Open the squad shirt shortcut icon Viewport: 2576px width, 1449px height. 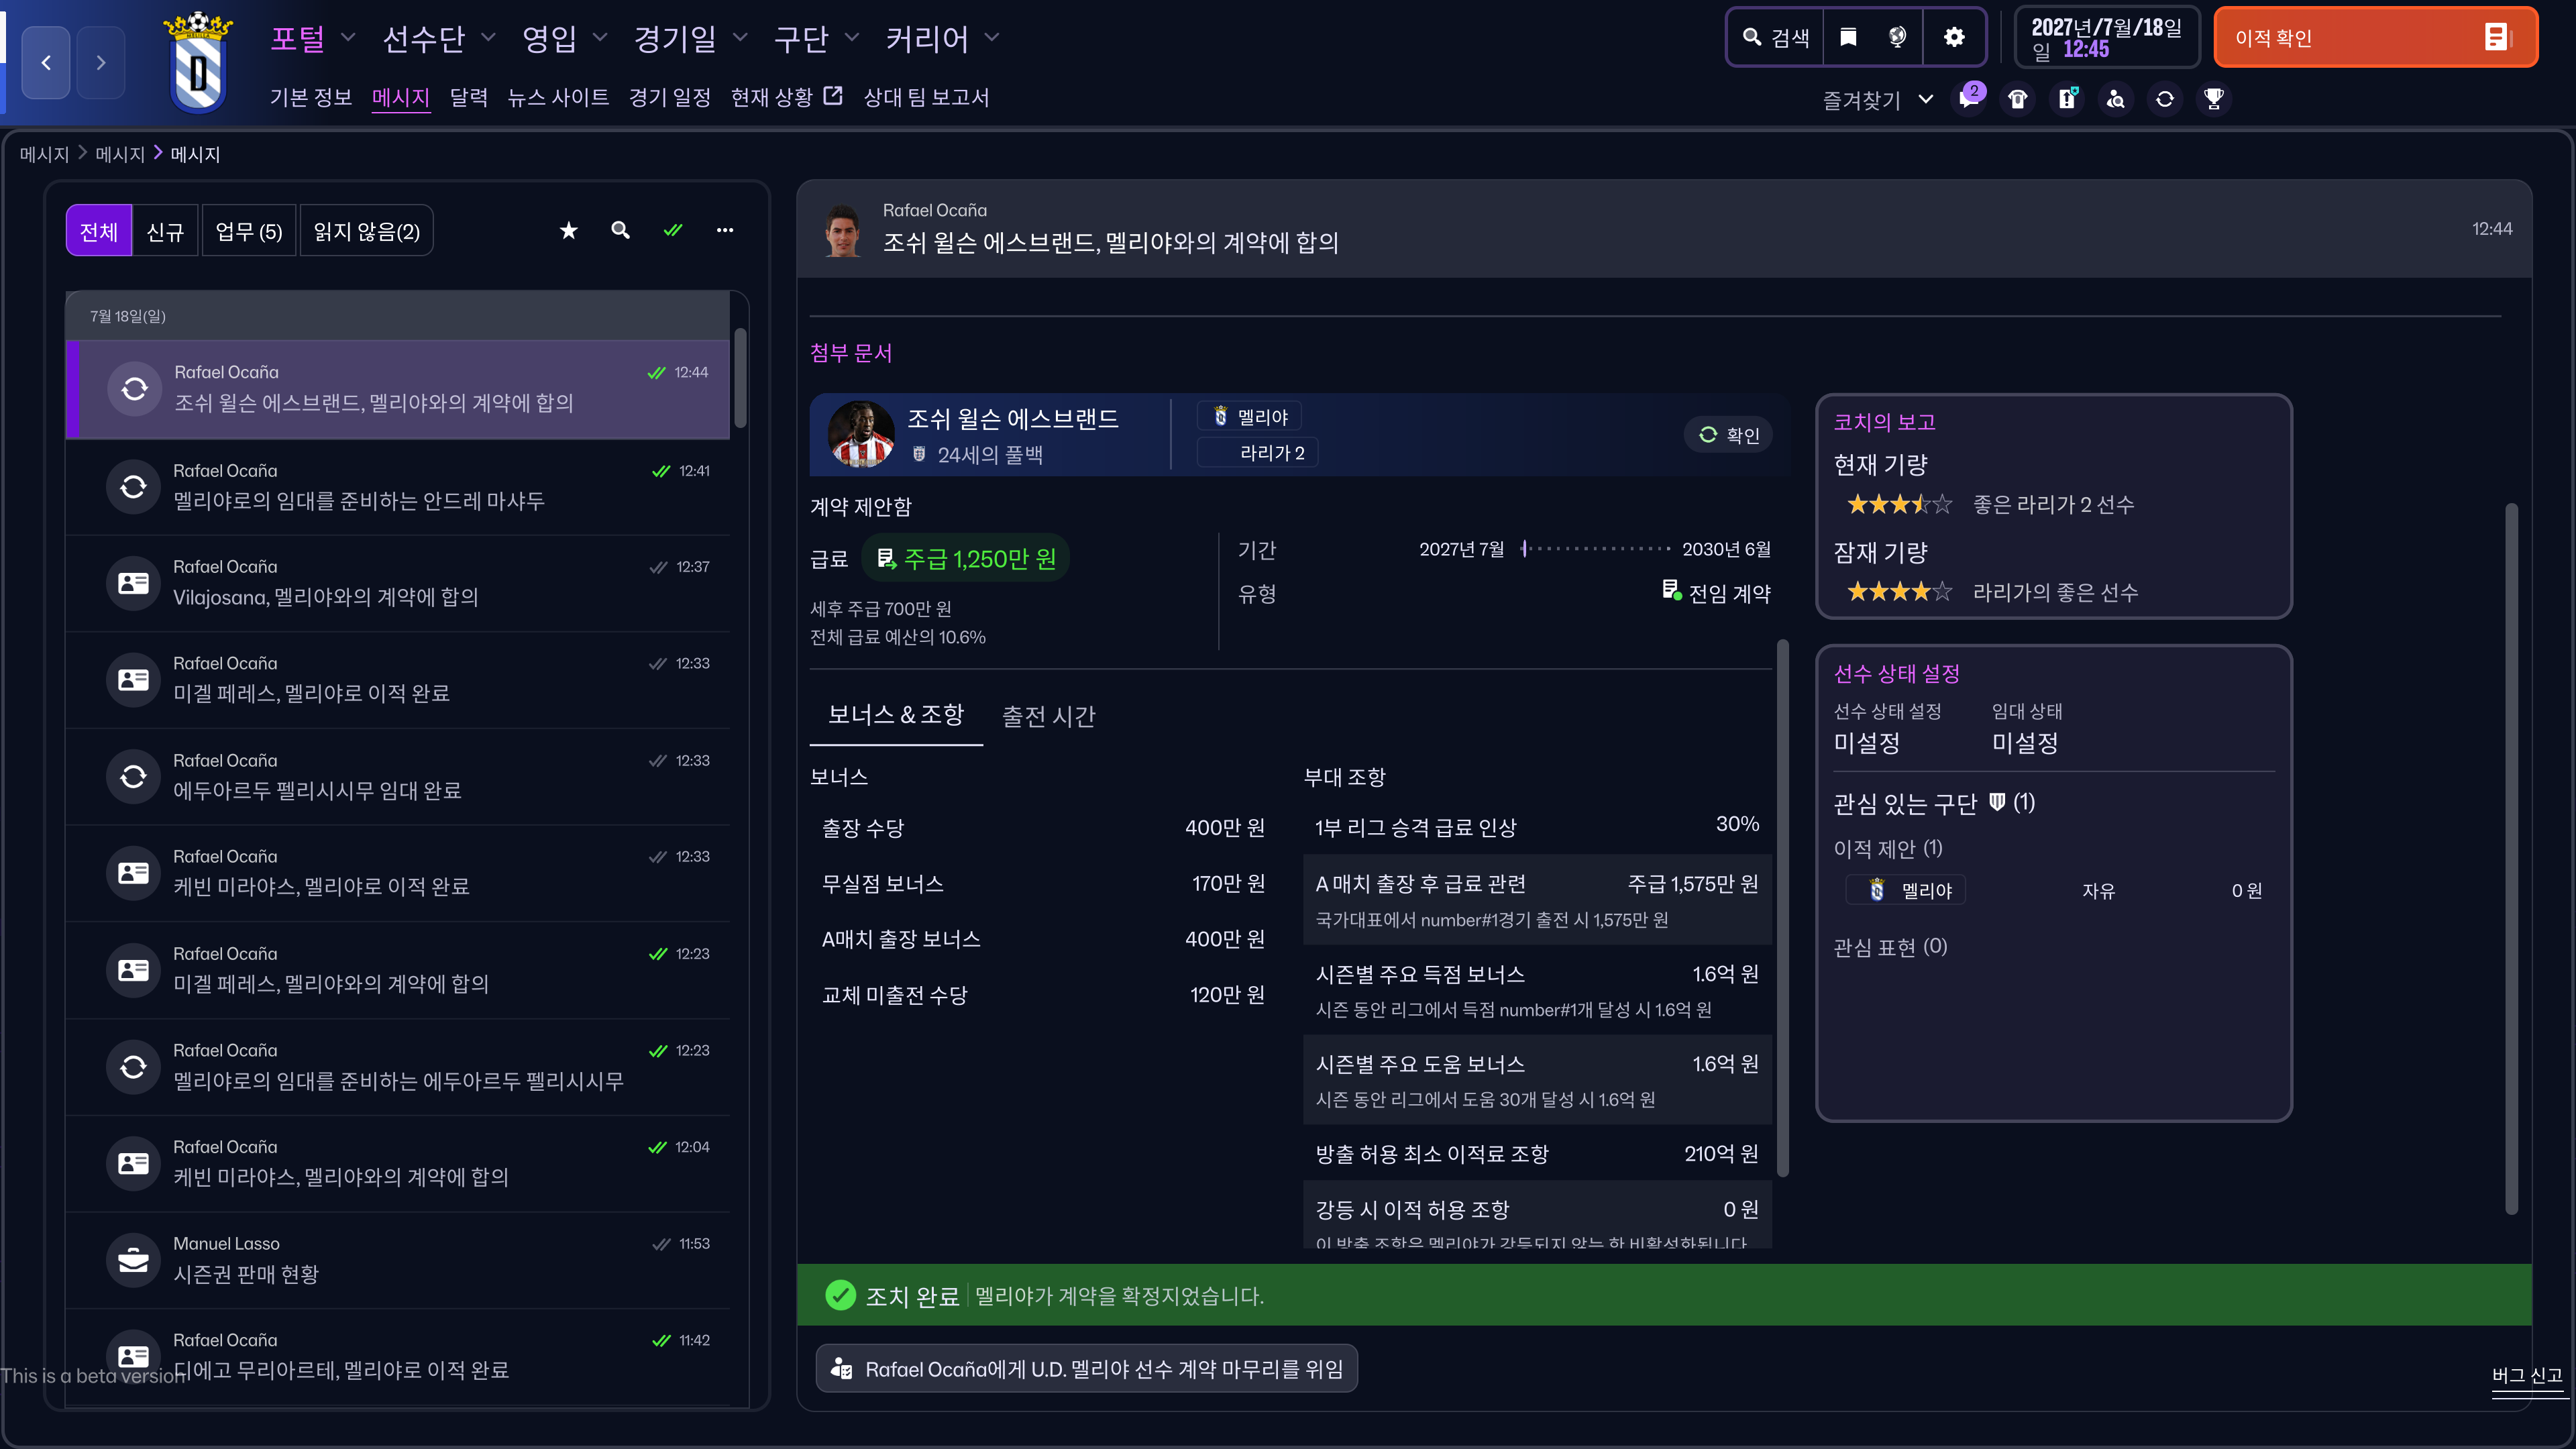[x=2018, y=99]
